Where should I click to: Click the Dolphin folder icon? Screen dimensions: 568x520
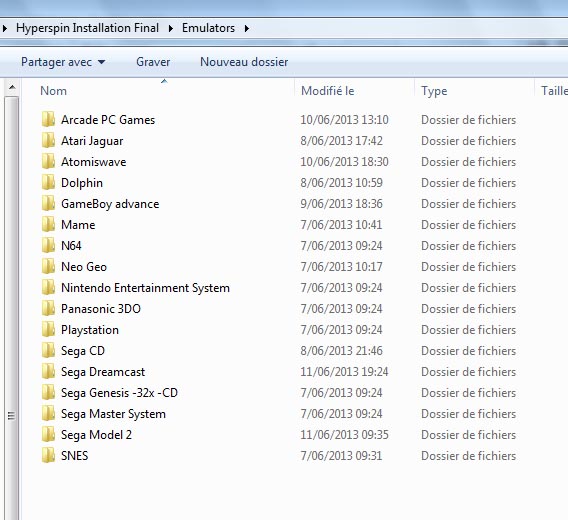tap(48, 183)
